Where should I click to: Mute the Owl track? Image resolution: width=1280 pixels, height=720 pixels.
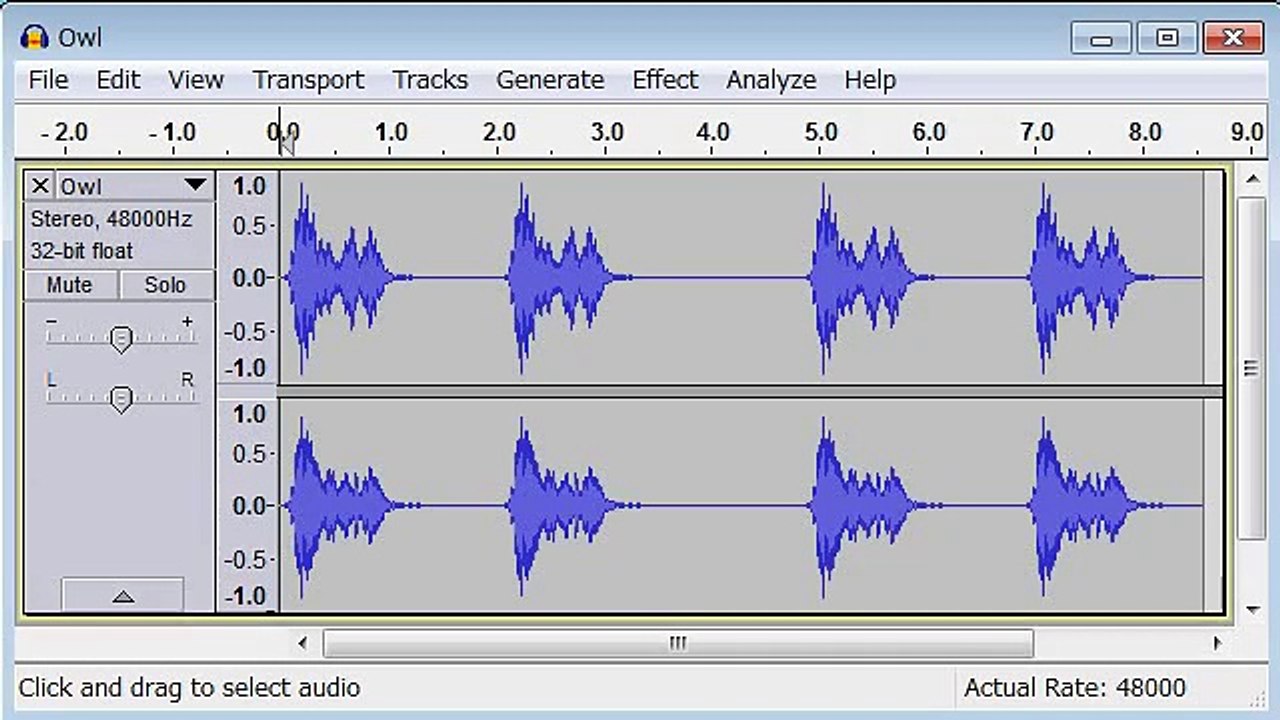69,285
